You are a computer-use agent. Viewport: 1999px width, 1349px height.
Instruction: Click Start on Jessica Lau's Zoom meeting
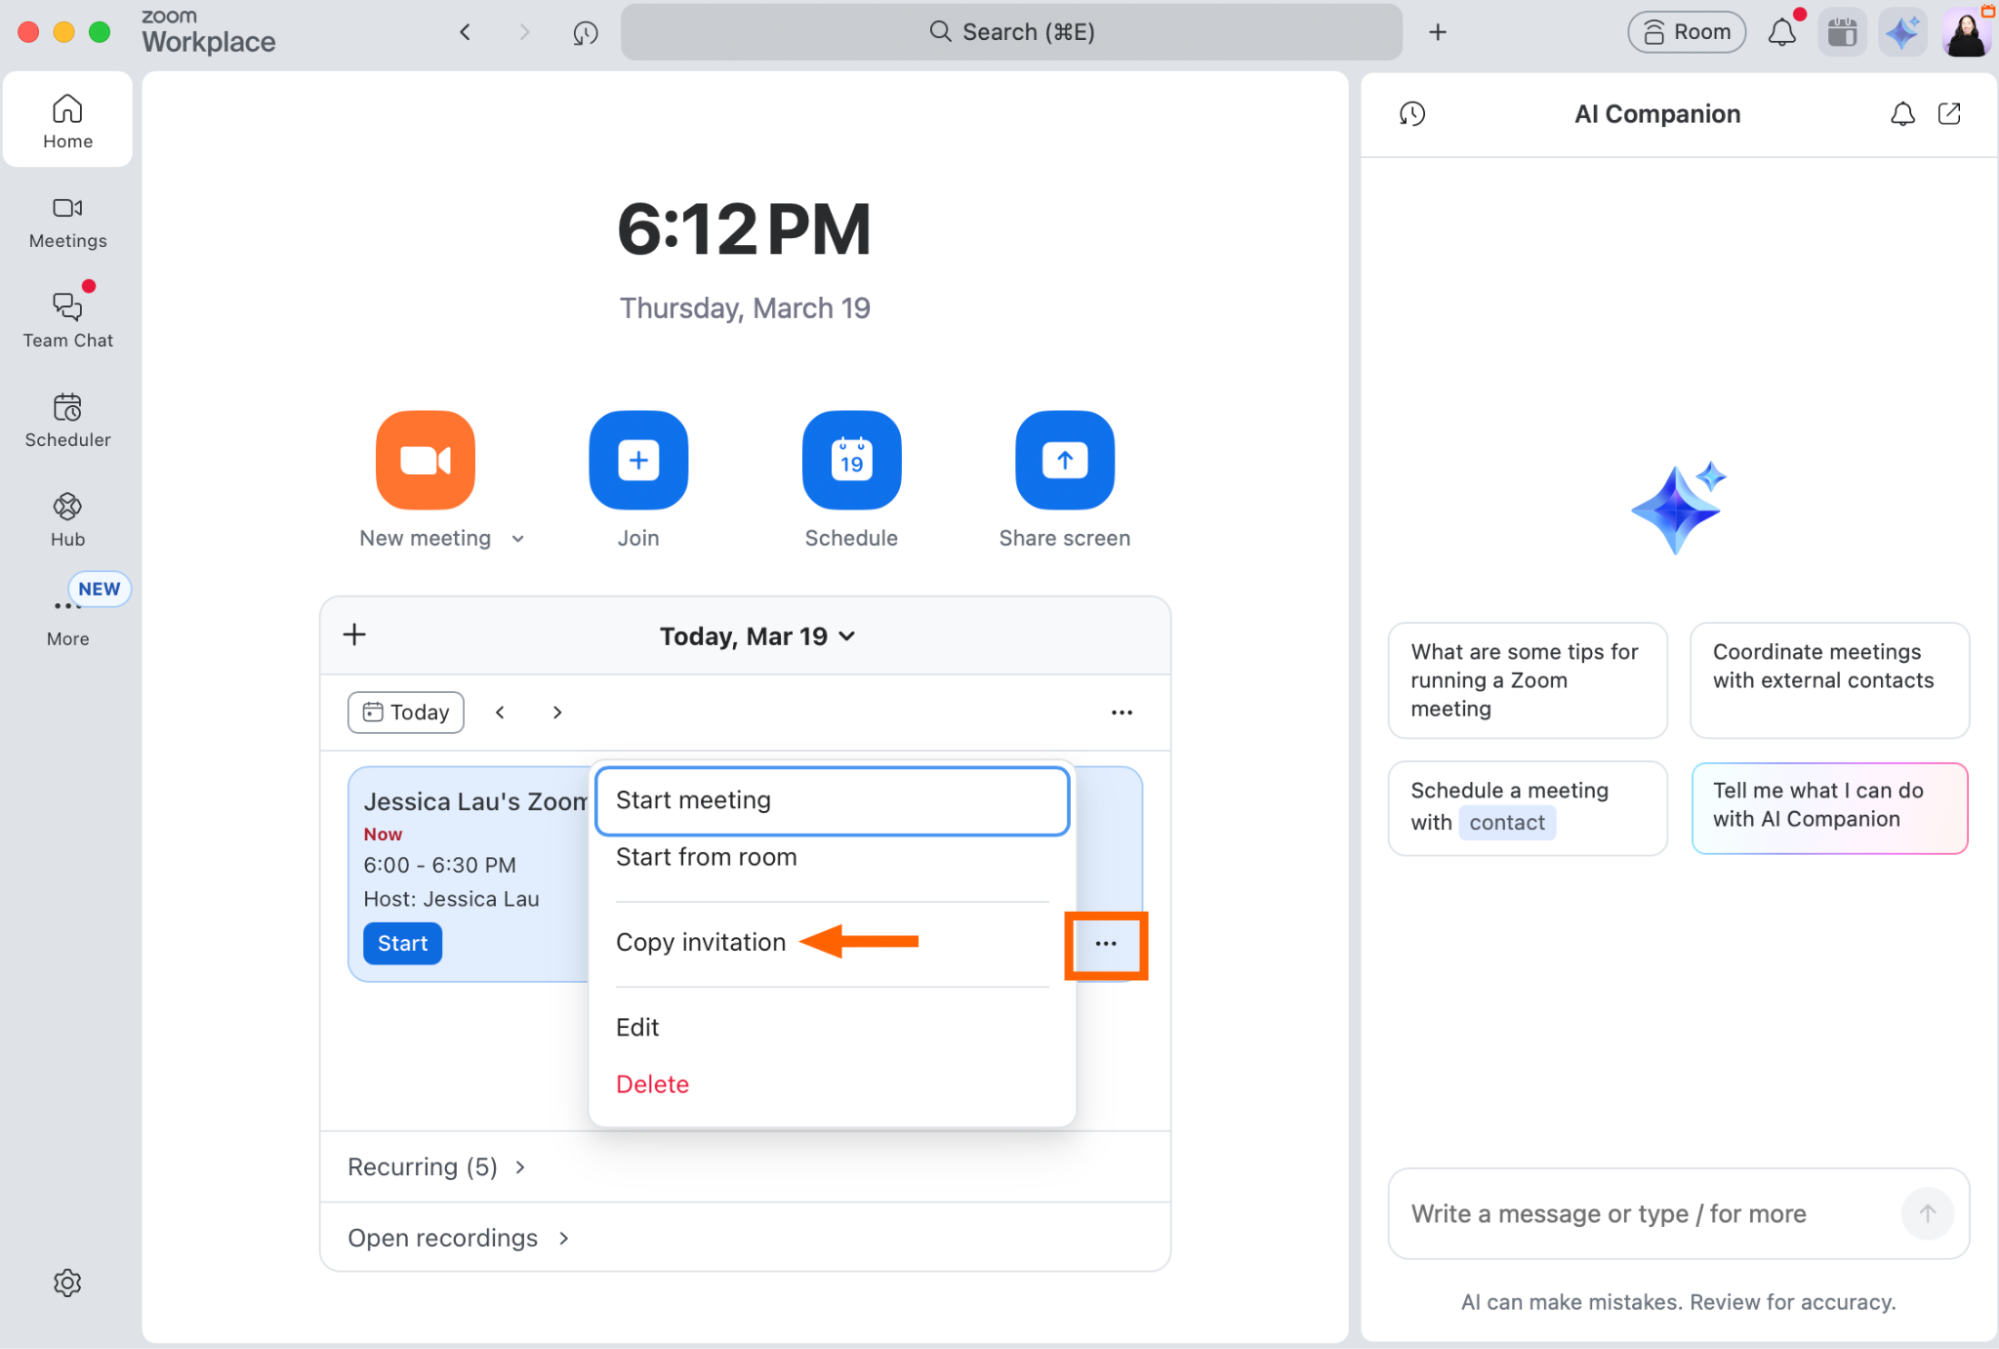[x=402, y=943]
